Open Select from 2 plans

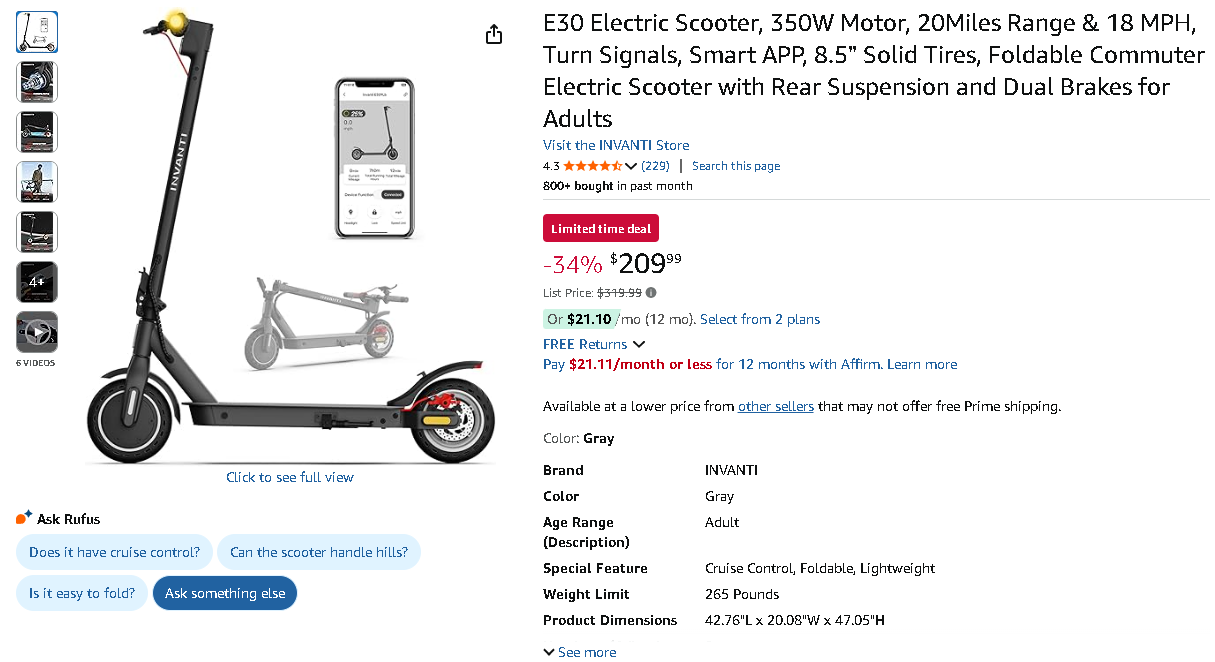point(759,319)
